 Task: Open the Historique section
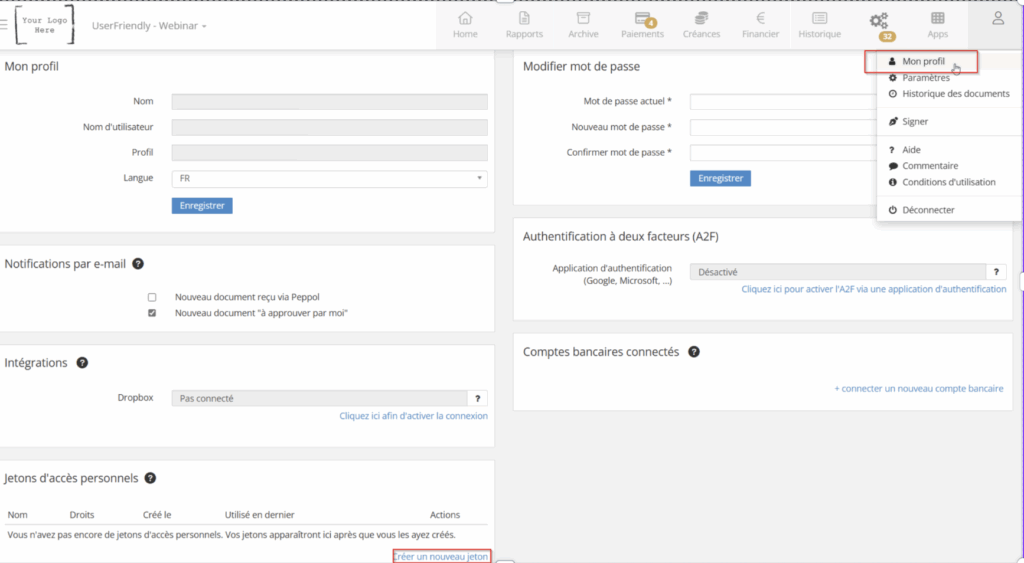819,25
